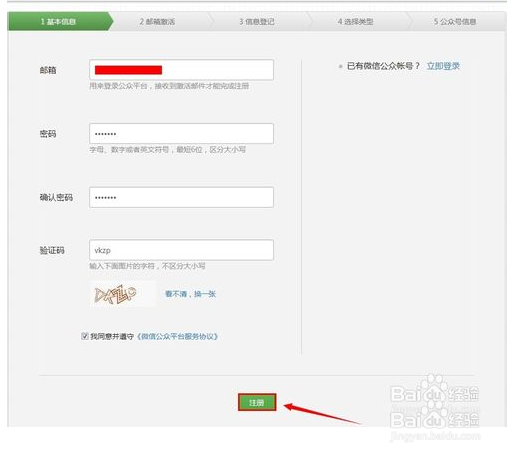Image resolution: width=509 pixels, height=454 pixels.
Task: Click the 看不清，换一张 link
Action: pyautogui.click(x=191, y=294)
